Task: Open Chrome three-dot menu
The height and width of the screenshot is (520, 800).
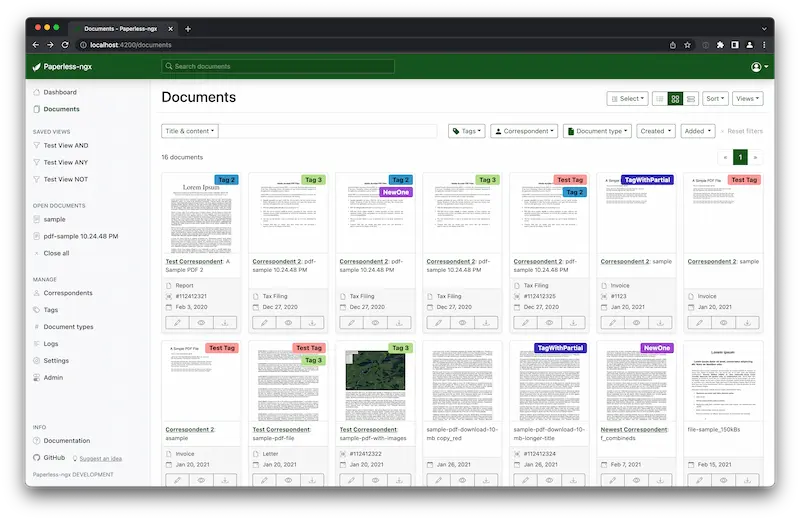Action: tap(764, 45)
